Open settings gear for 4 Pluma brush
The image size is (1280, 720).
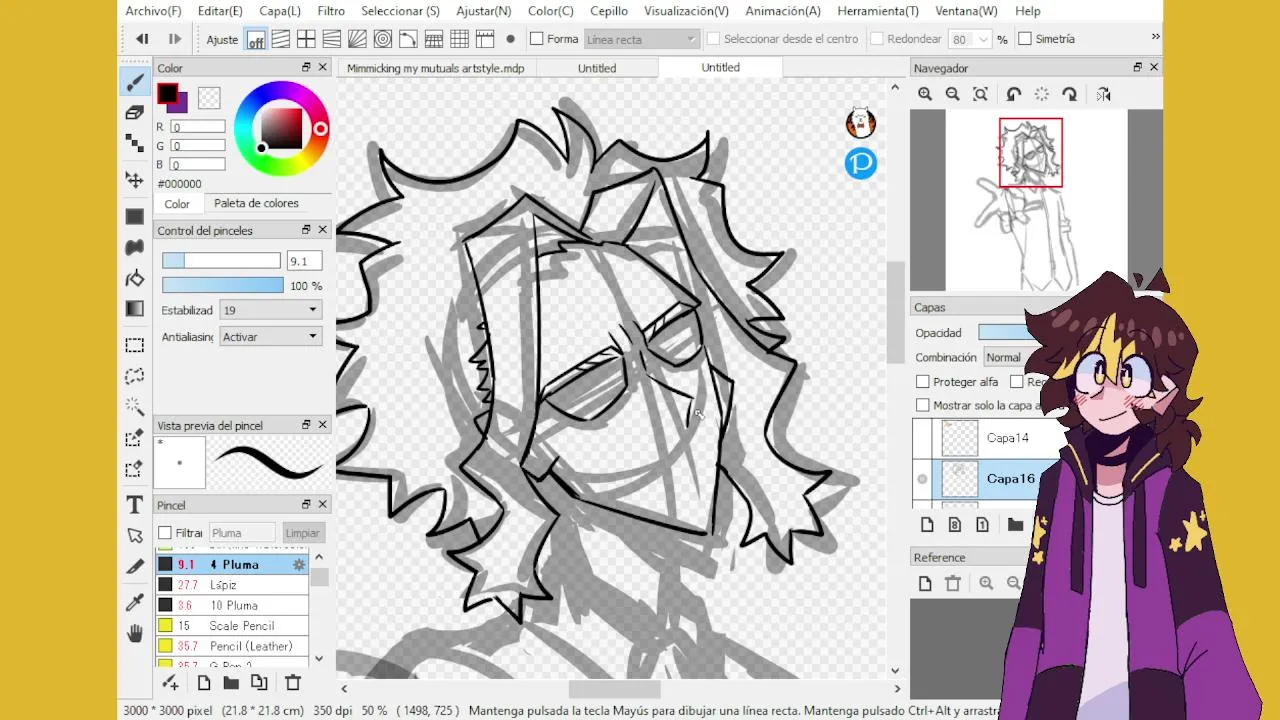298,565
